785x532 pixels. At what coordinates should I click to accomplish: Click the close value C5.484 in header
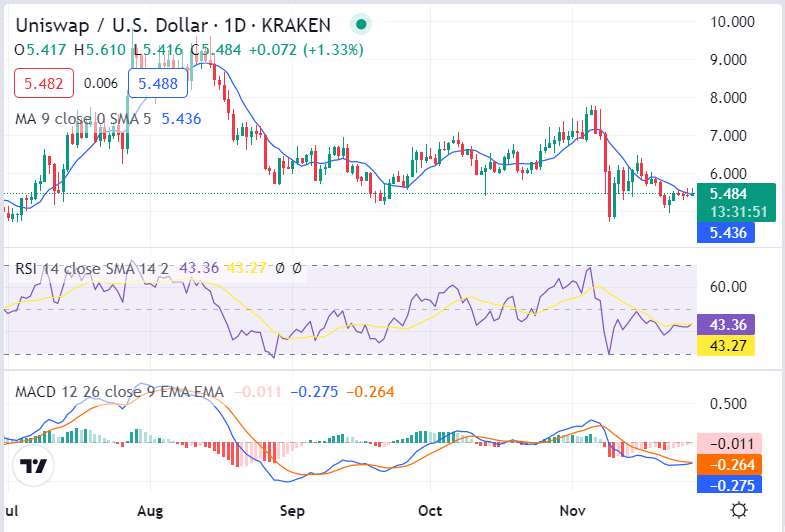[216, 50]
